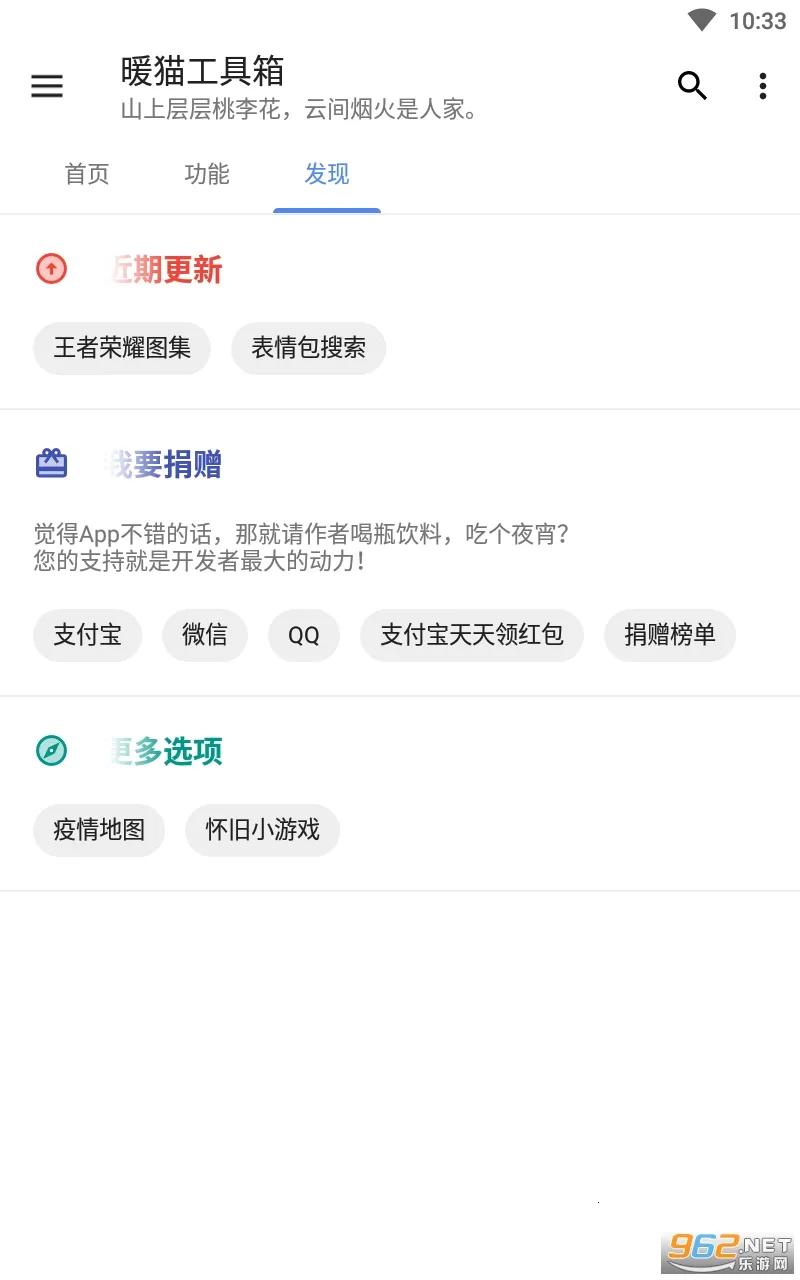800x1280 pixels.
Task: Open the hamburger navigation menu
Action: coord(47,87)
